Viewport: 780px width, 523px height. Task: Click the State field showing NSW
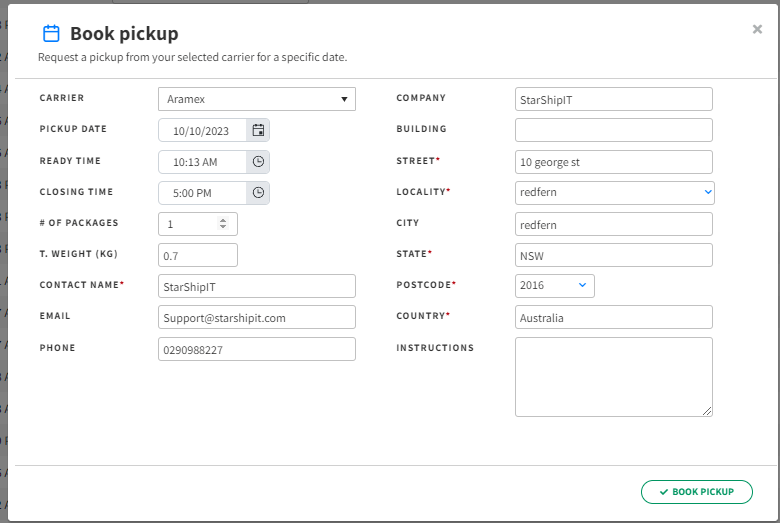pyautogui.click(x=614, y=255)
